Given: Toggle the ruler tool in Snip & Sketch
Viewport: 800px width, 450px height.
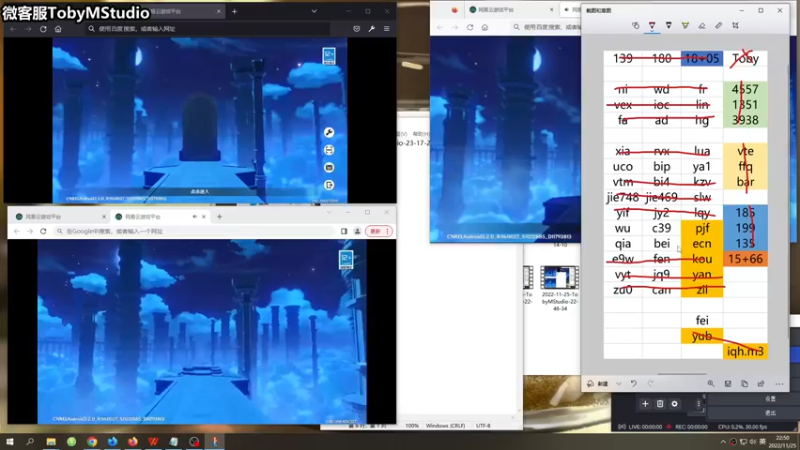Looking at the screenshot, I should (718, 26).
